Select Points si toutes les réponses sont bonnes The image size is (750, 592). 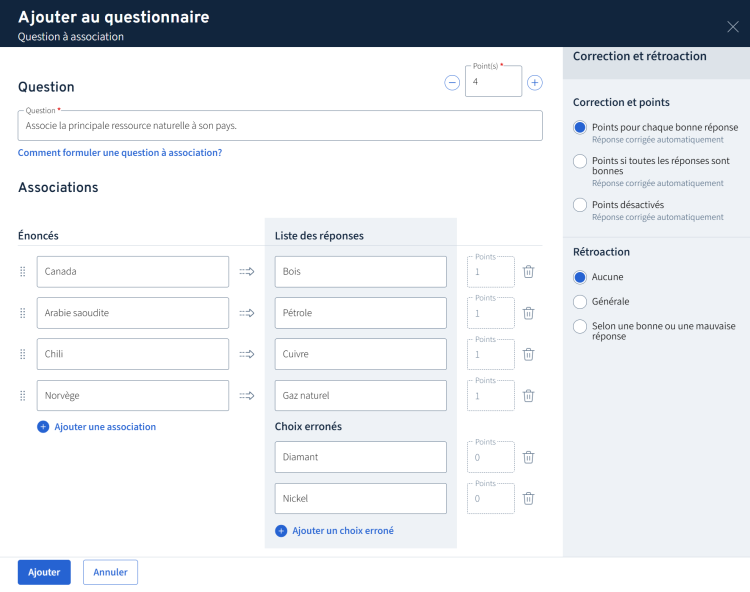(580, 161)
